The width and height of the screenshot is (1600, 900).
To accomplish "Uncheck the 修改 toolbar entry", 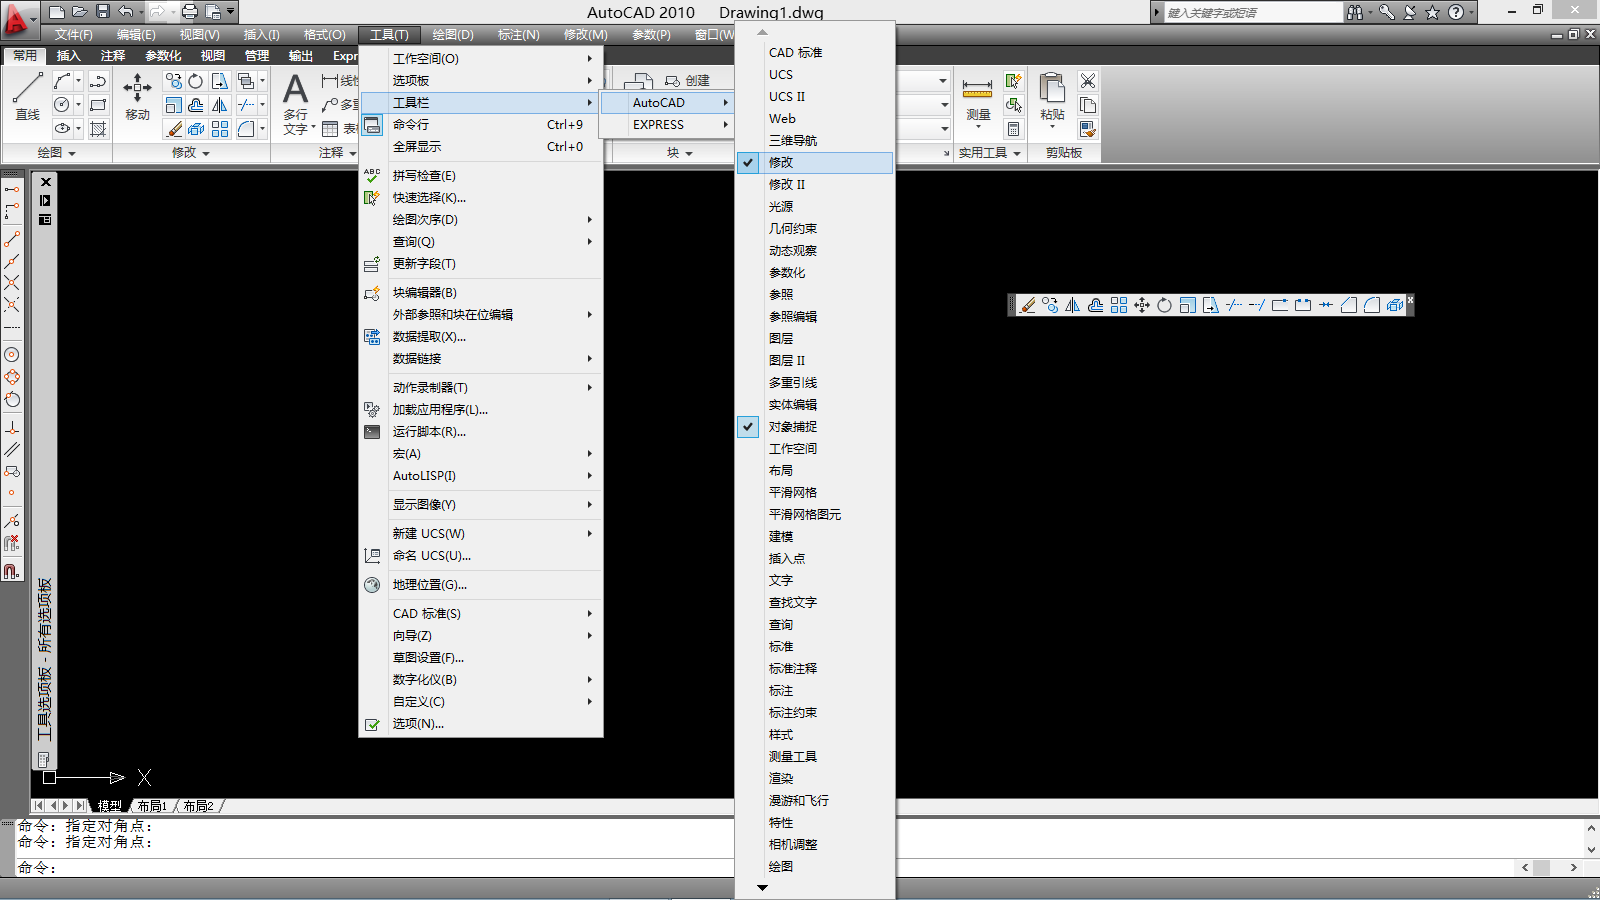I will click(x=814, y=162).
